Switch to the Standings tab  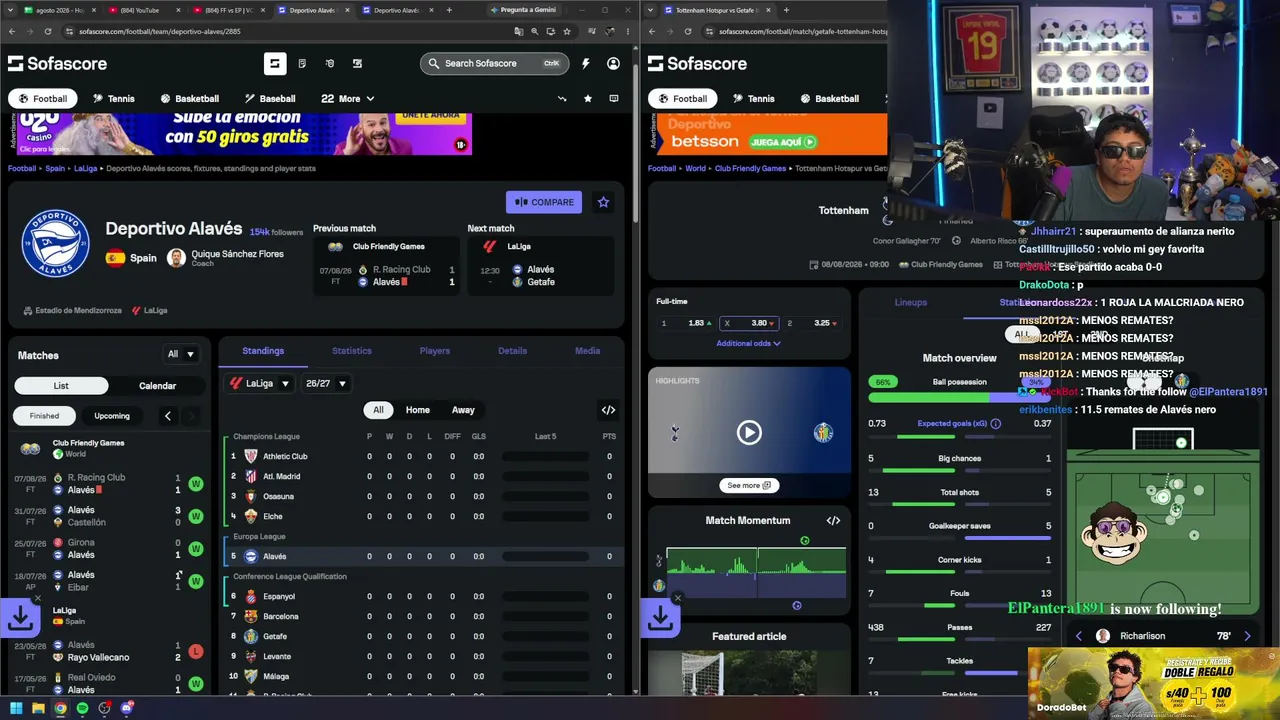click(x=263, y=351)
